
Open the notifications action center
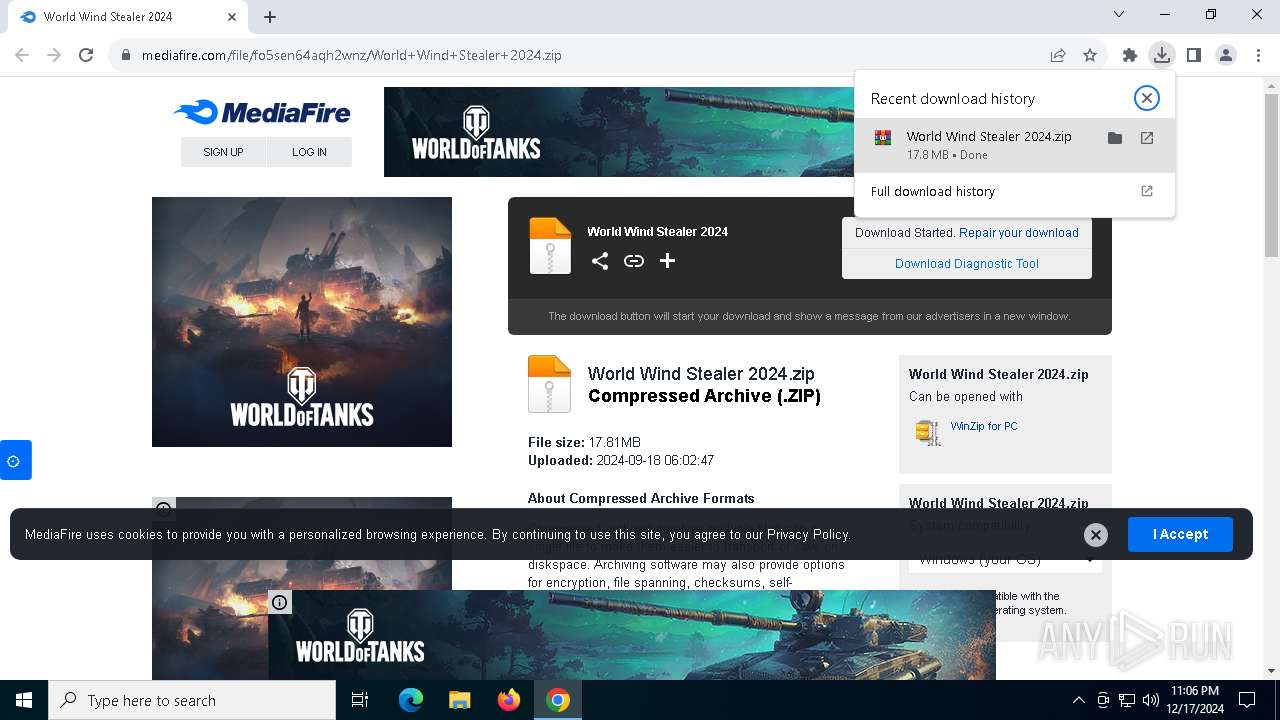1247,700
